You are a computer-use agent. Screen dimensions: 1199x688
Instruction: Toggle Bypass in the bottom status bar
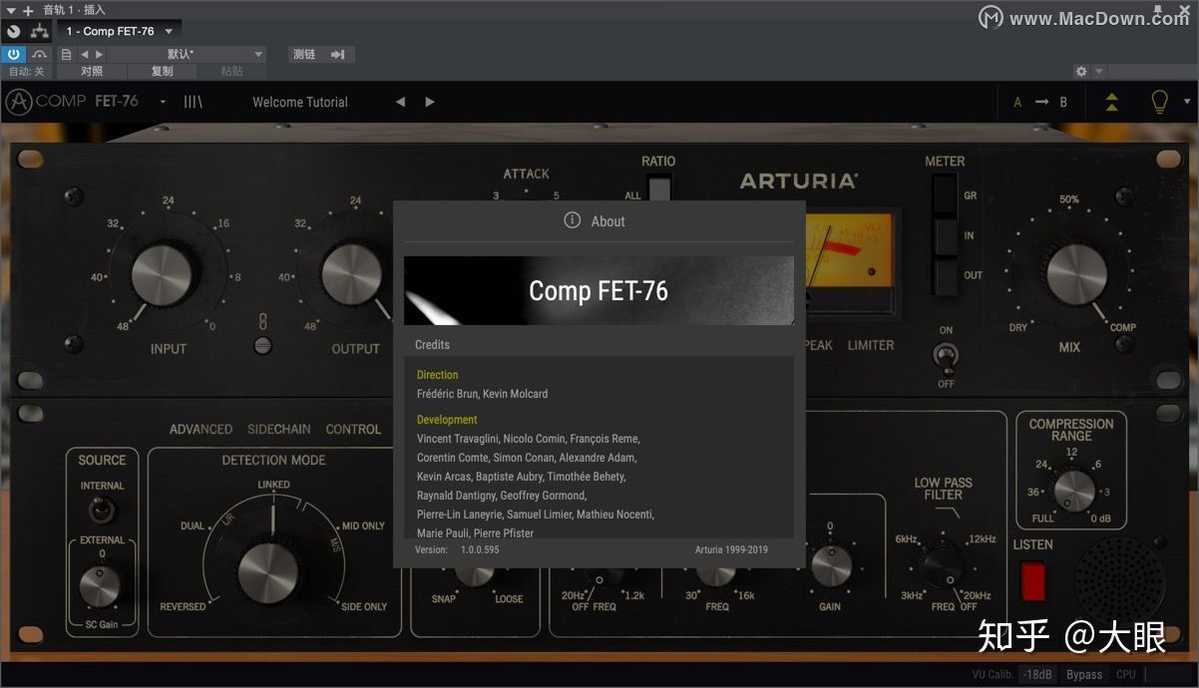[x=1084, y=674]
